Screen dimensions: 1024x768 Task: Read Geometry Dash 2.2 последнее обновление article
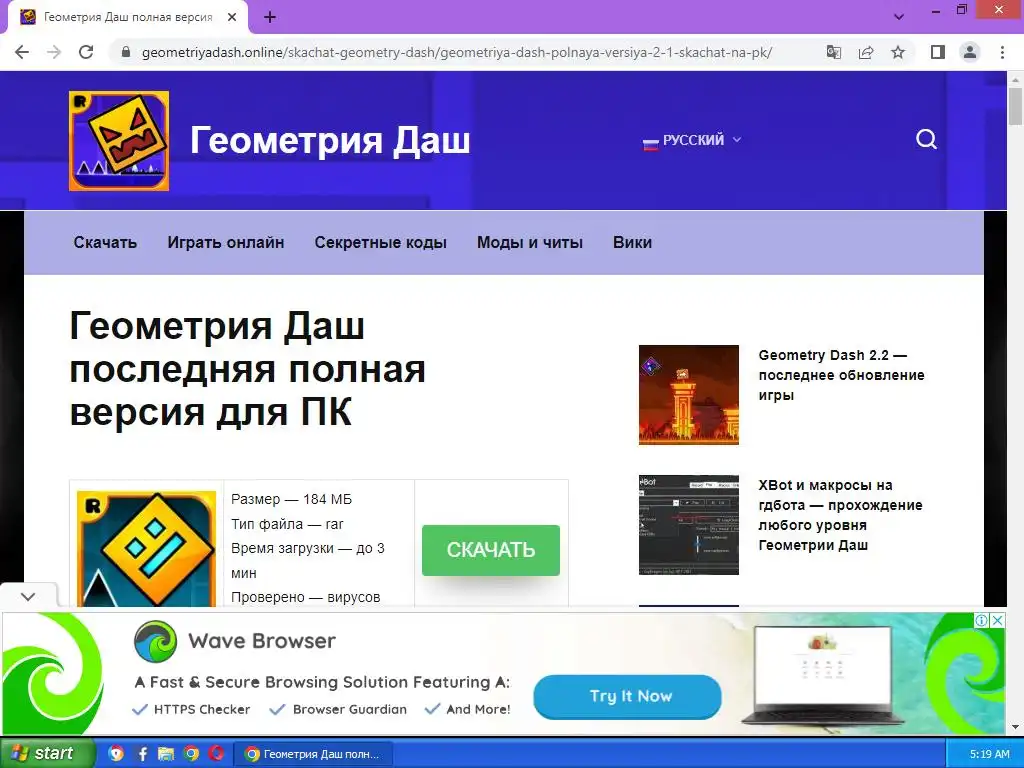click(841, 375)
